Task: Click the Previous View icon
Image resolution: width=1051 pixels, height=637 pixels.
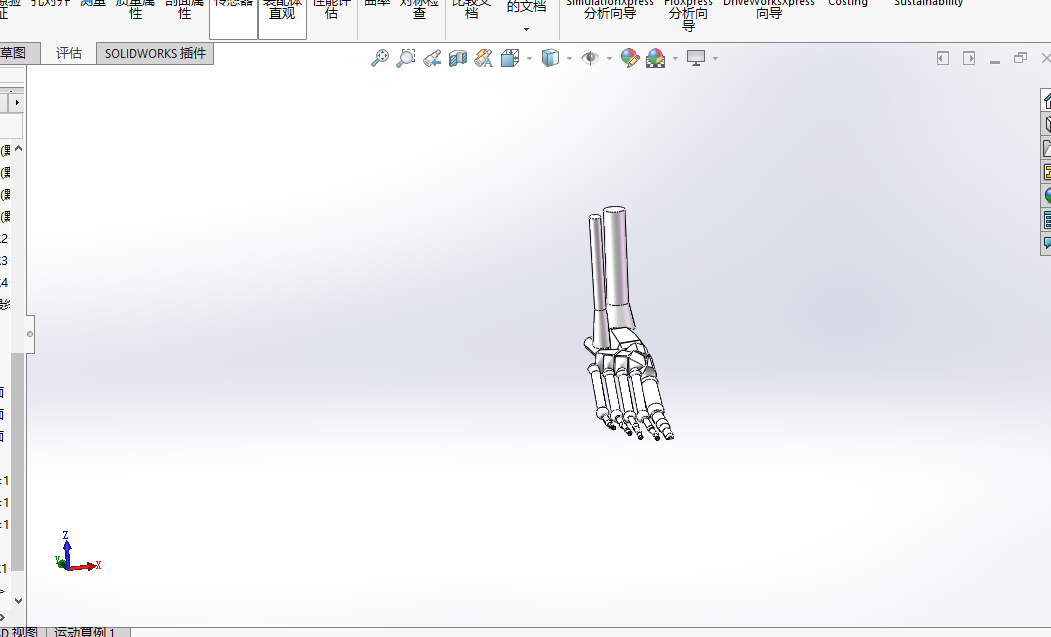Action: [432, 58]
